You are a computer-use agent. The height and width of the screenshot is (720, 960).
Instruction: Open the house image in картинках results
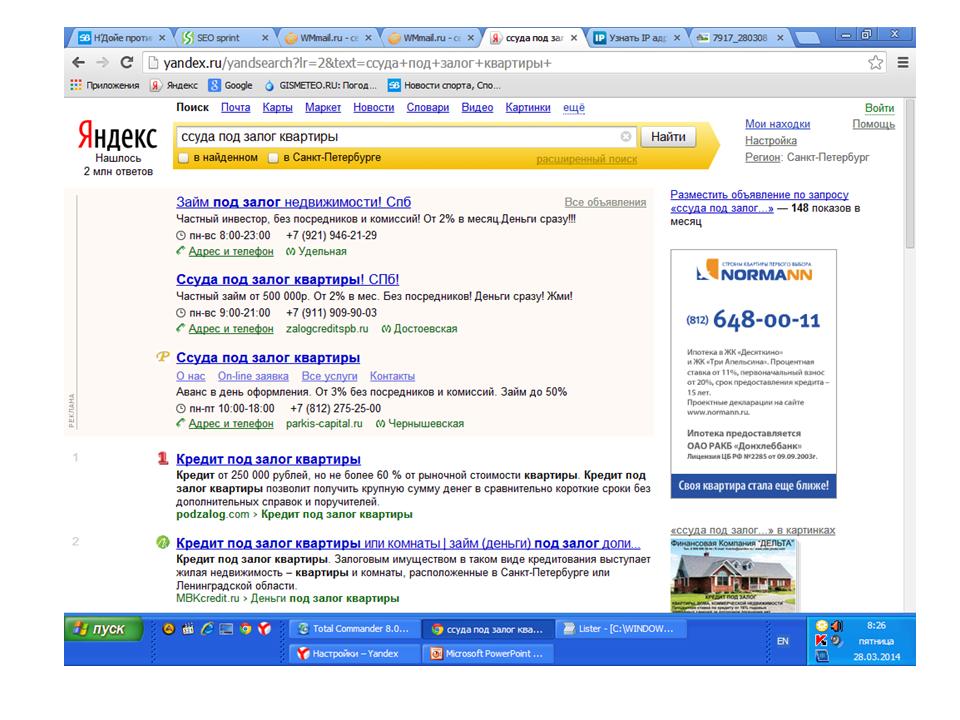click(x=735, y=576)
